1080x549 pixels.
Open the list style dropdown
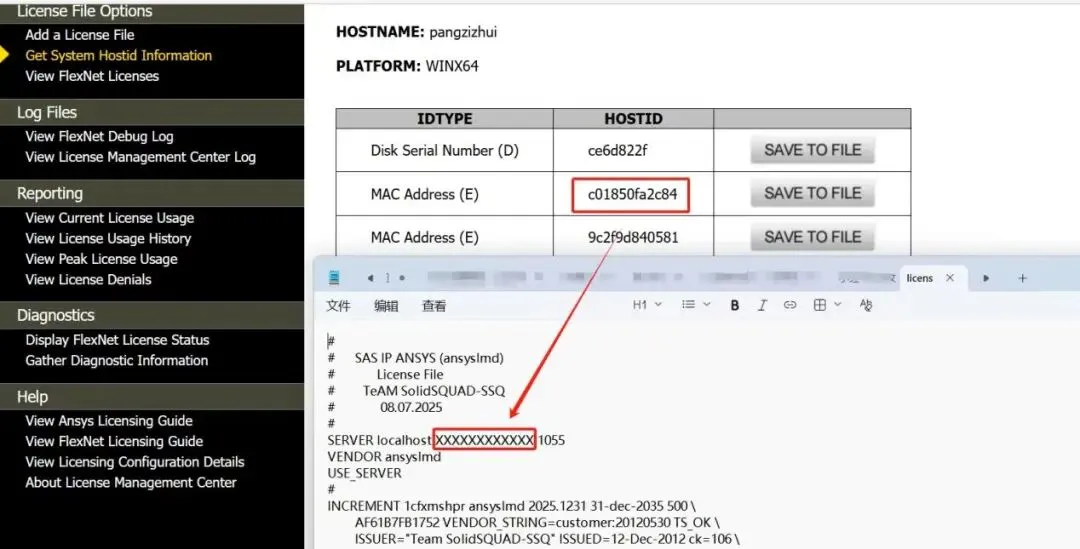point(696,304)
